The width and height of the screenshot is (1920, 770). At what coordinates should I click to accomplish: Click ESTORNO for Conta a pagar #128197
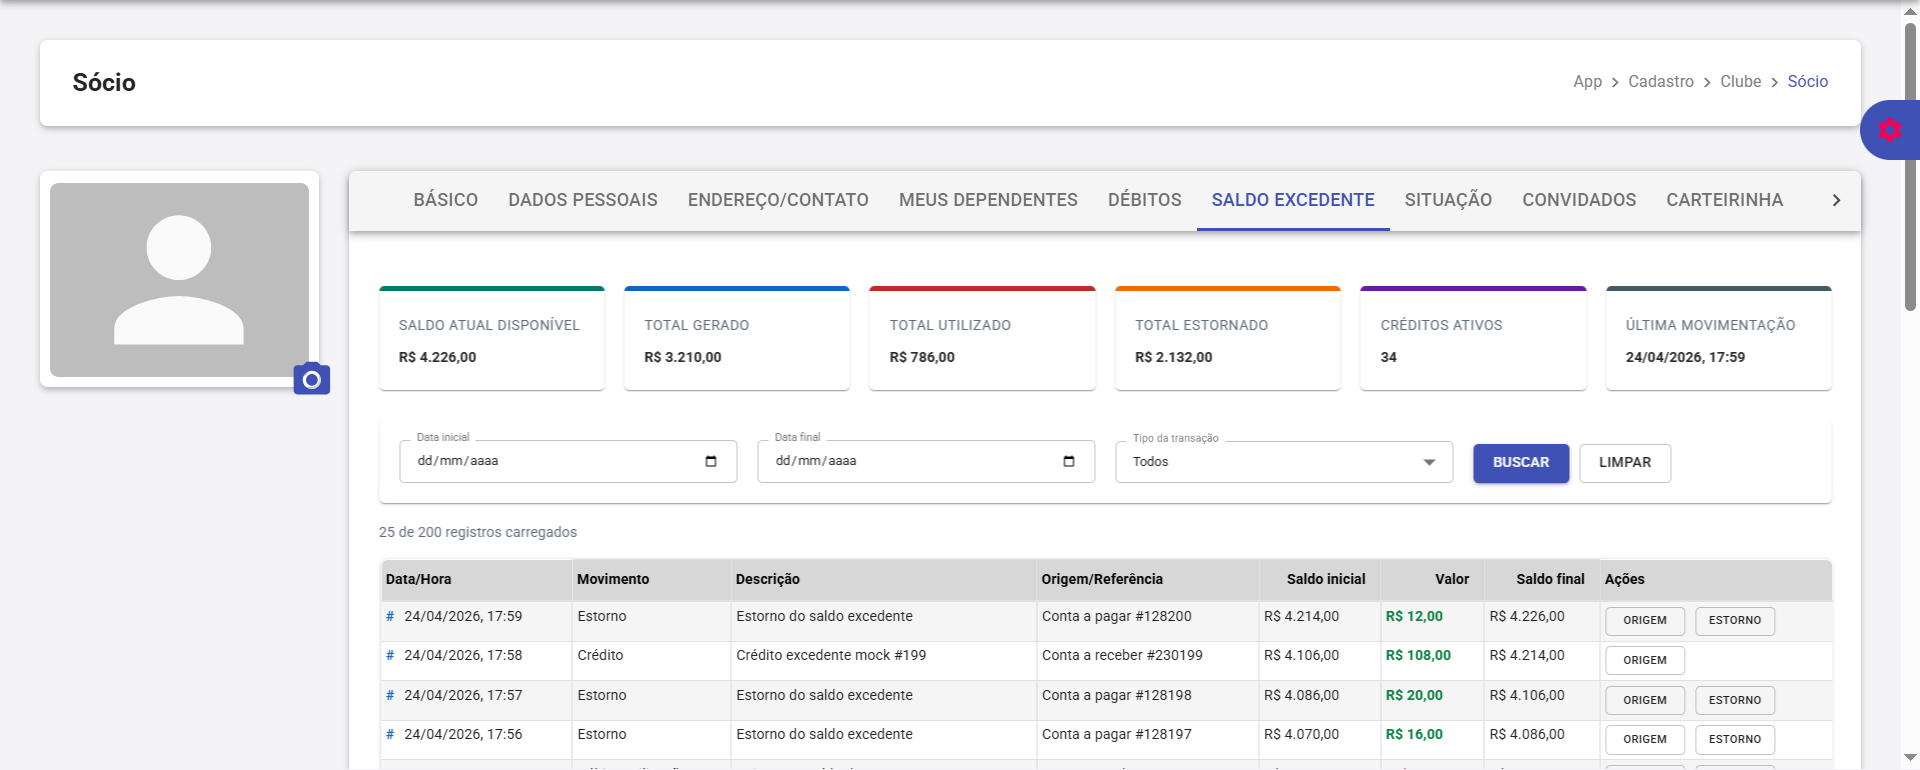1735,740
